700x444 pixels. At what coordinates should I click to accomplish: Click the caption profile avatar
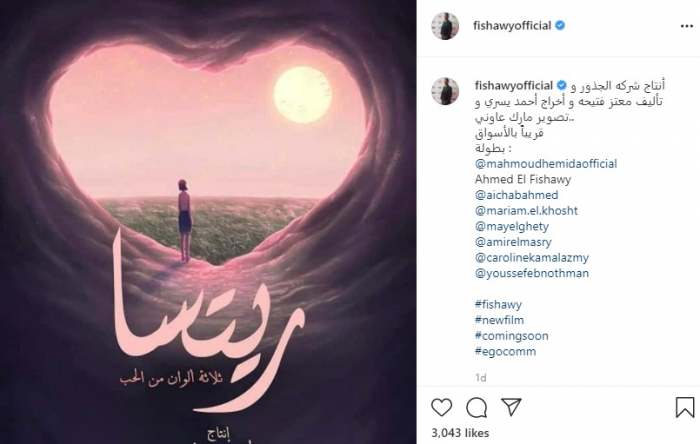(445, 91)
